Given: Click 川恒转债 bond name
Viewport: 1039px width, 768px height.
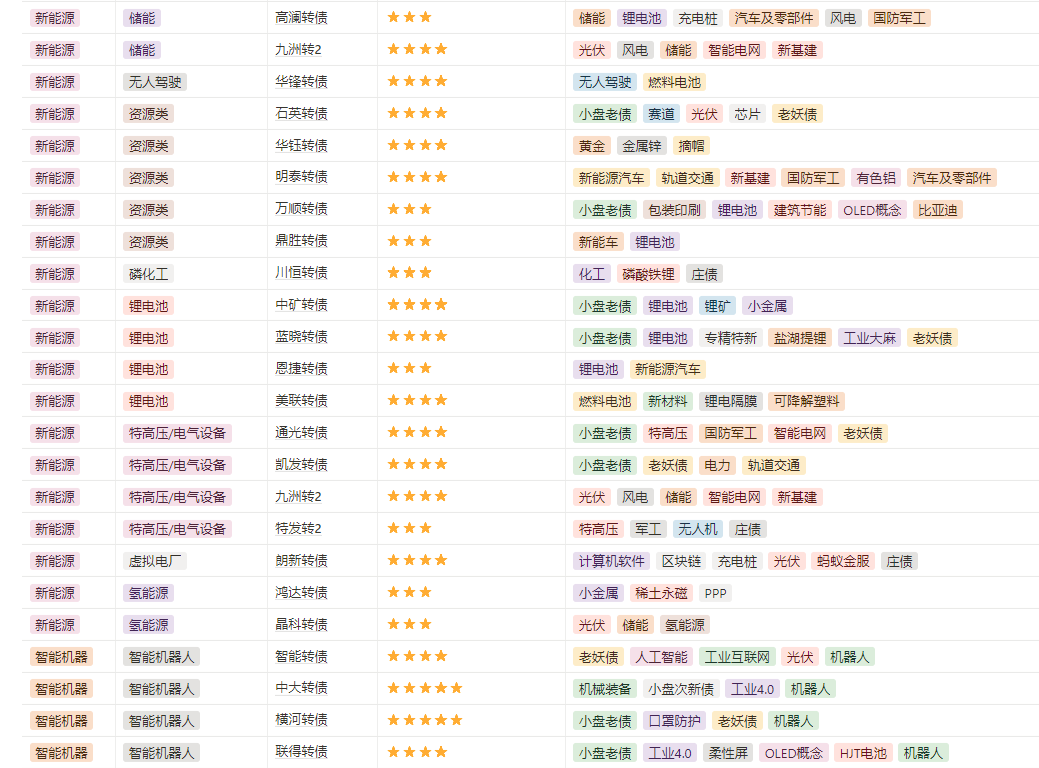Looking at the screenshot, I should point(301,272).
